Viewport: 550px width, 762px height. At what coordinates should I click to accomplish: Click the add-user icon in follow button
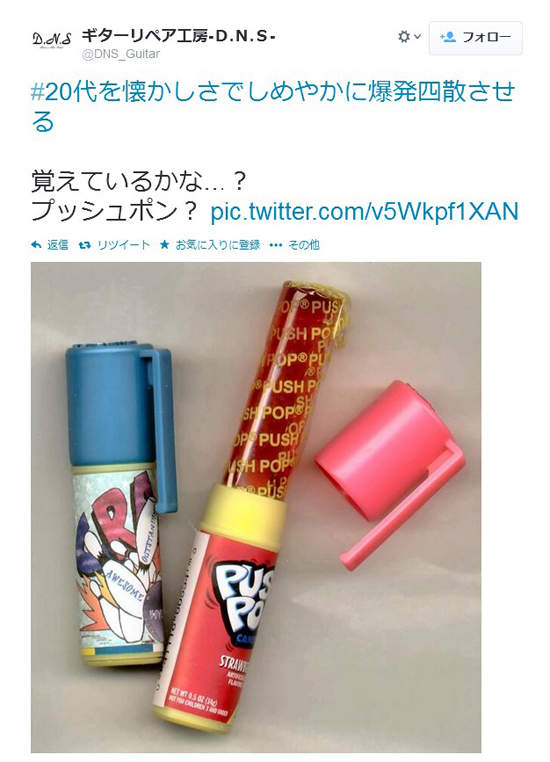click(447, 37)
